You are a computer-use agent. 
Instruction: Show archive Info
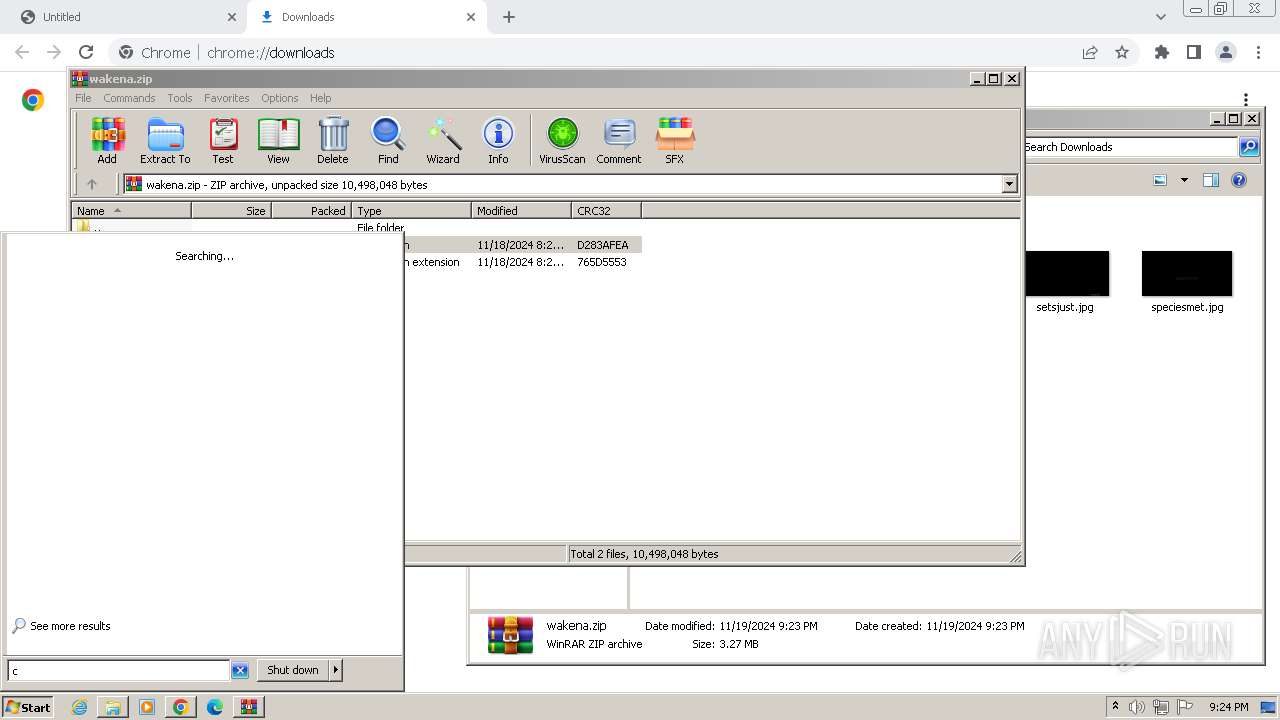[498, 141]
